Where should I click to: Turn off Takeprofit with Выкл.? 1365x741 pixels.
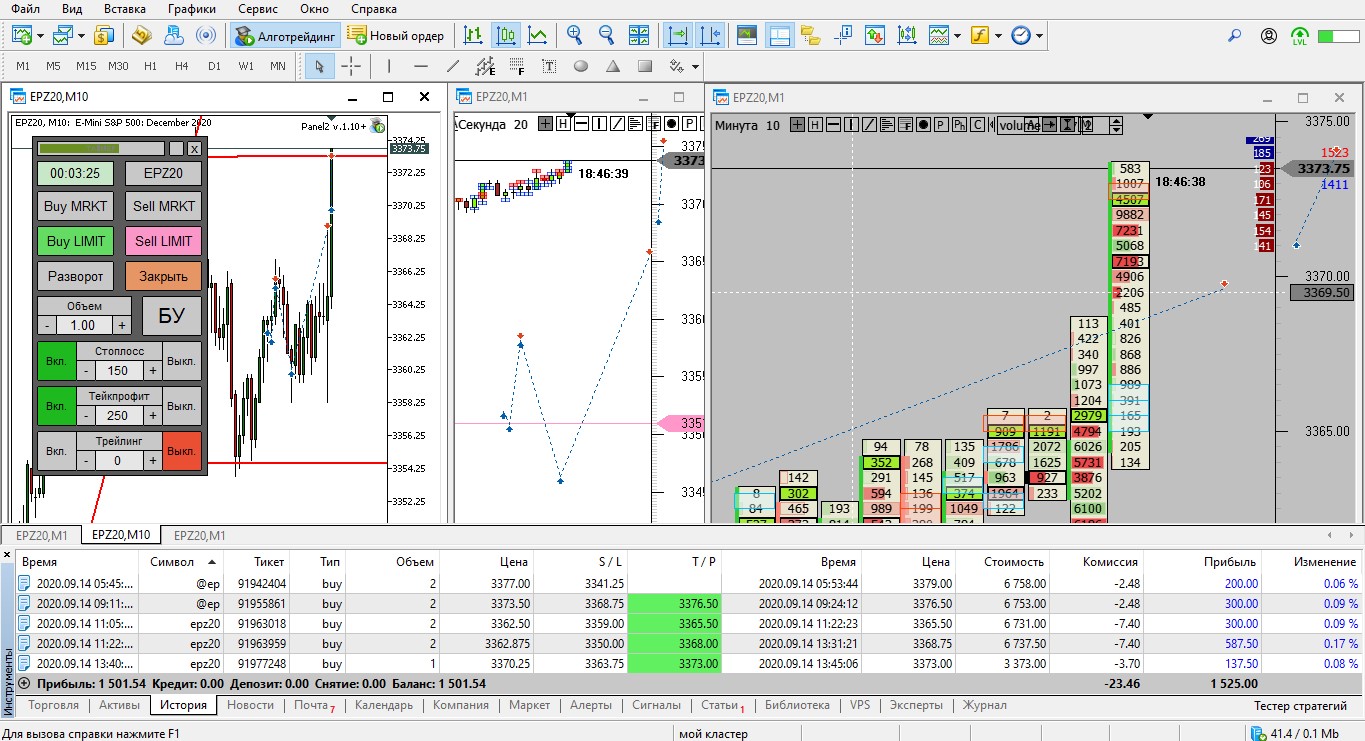pyautogui.click(x=182, y=406)
